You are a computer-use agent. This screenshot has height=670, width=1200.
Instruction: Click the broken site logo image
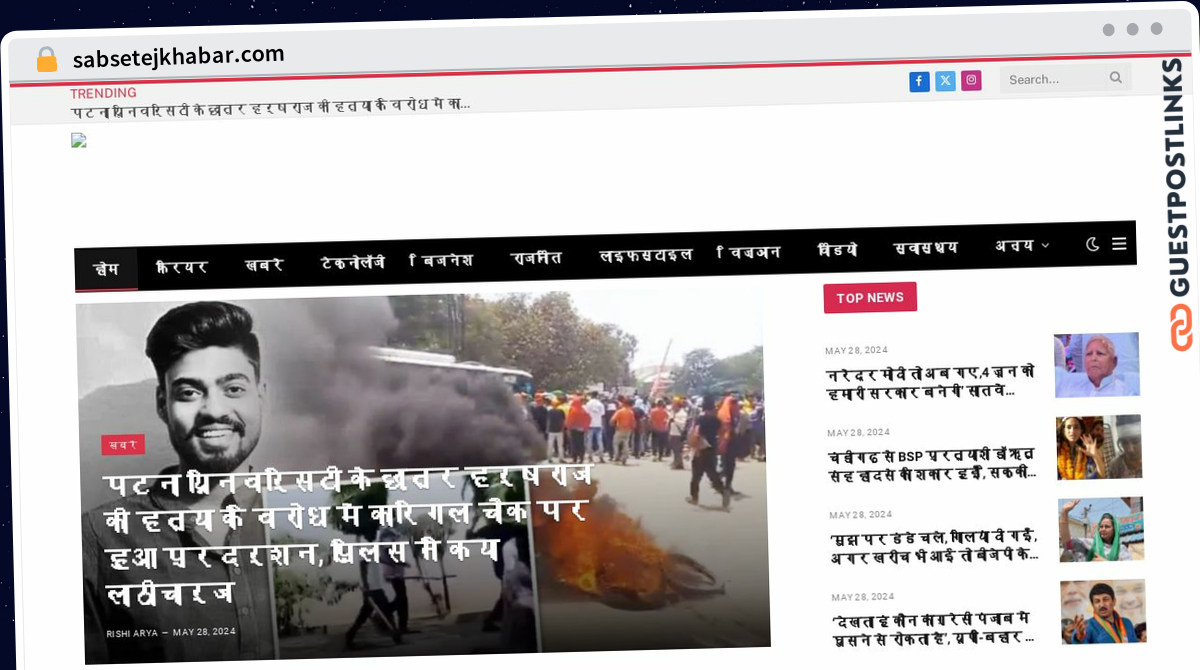click(x=79, y=141)
